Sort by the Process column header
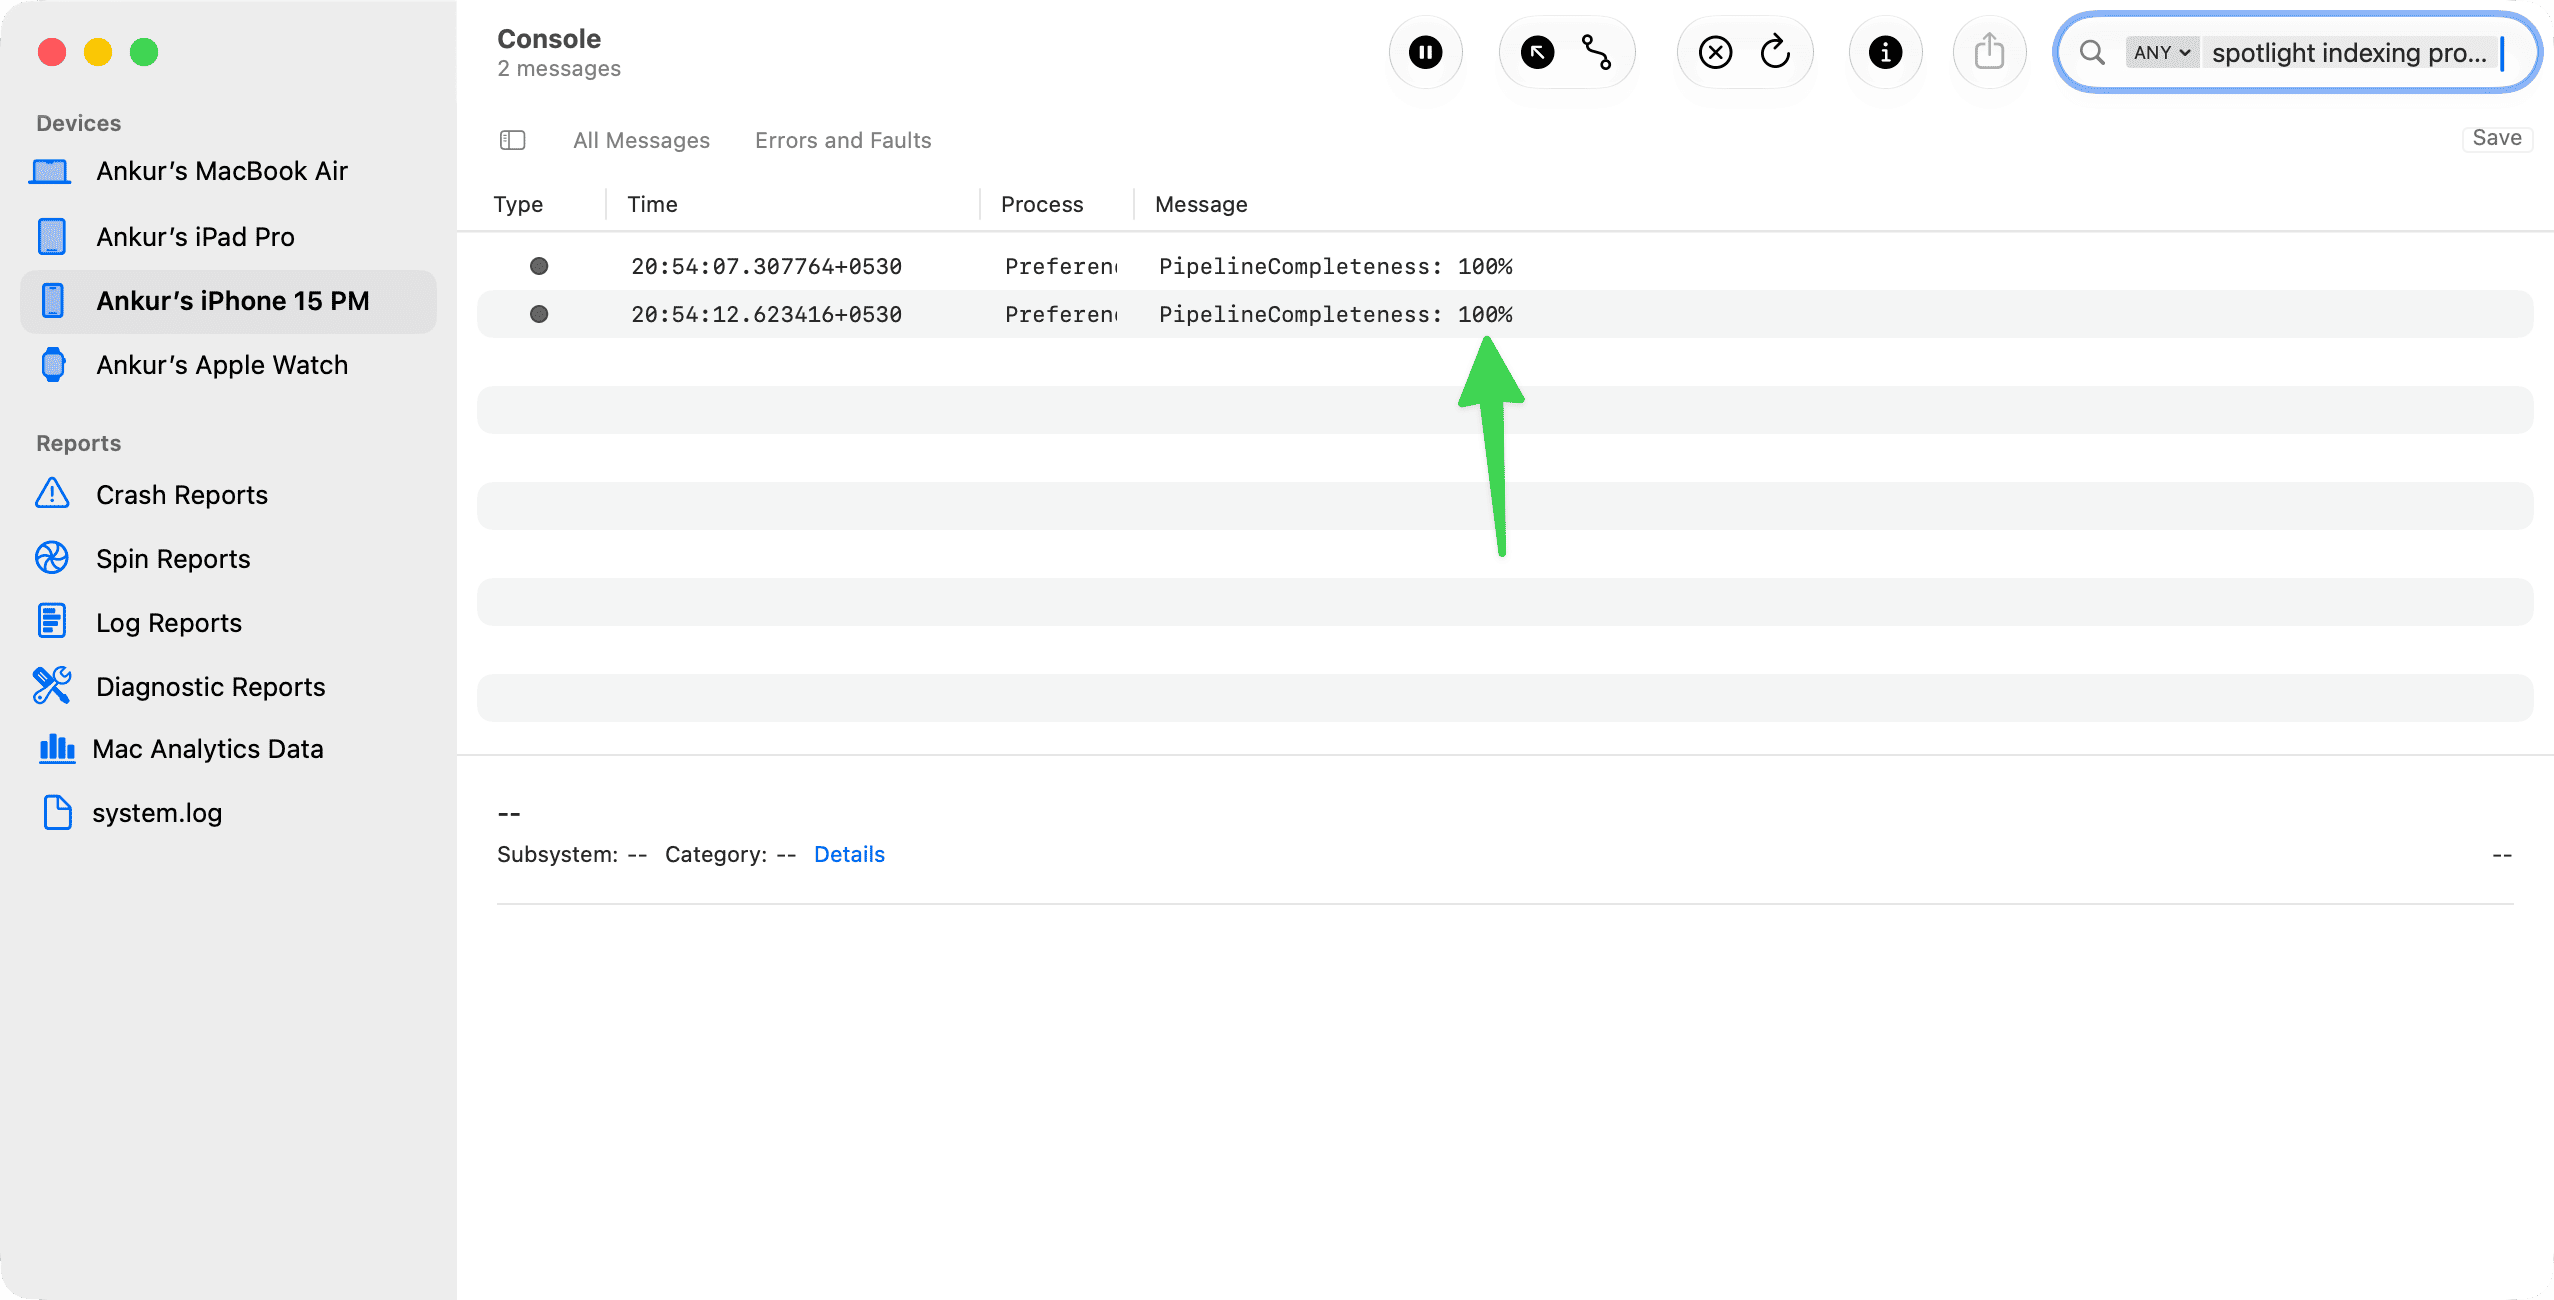The height and width of the screenshot is (1300, 2554). pyautogui.click(x=1042, y=205)
